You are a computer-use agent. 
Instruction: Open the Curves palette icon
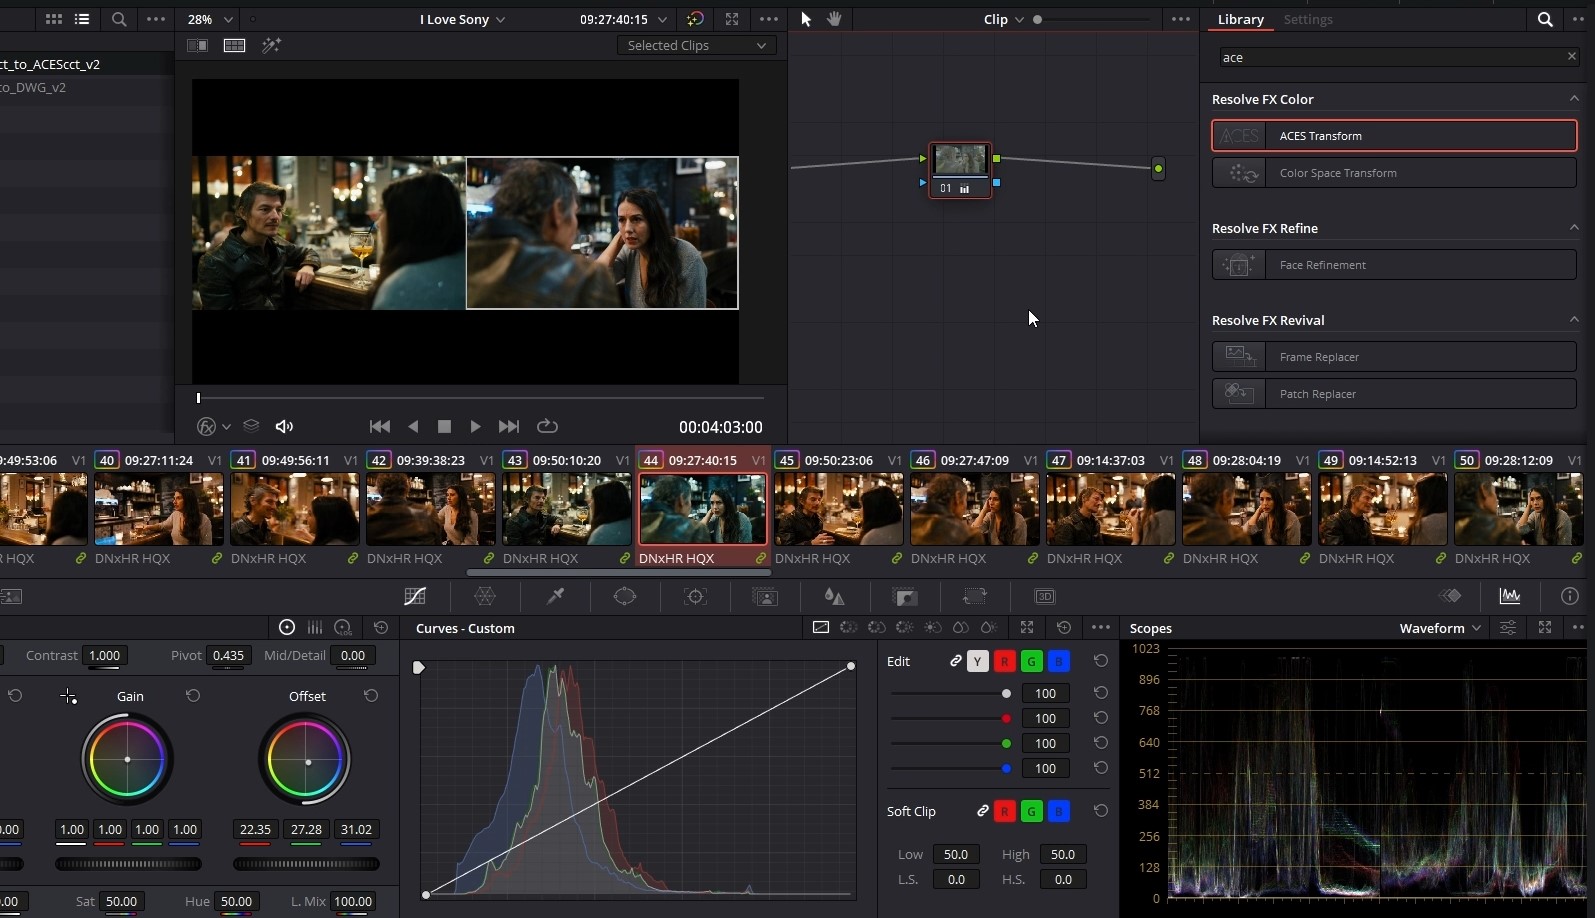tap(415, 596)
